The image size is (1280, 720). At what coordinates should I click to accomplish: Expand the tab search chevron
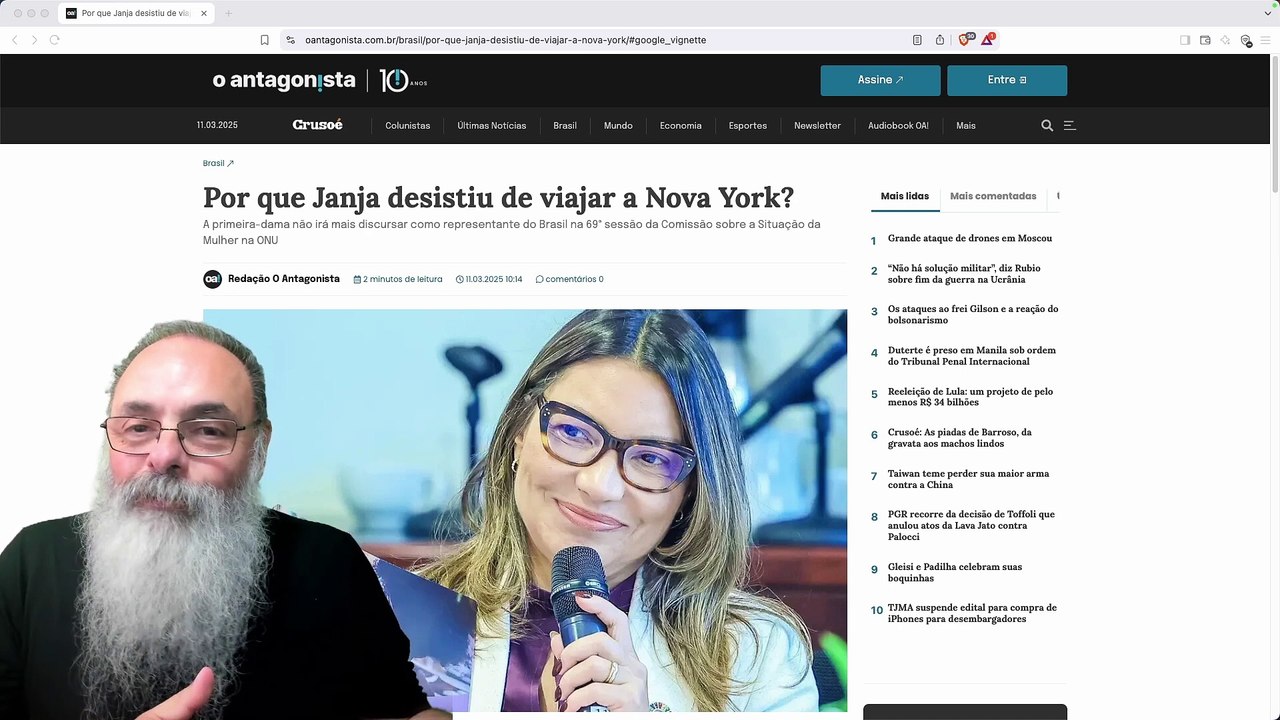[1268, 13]
